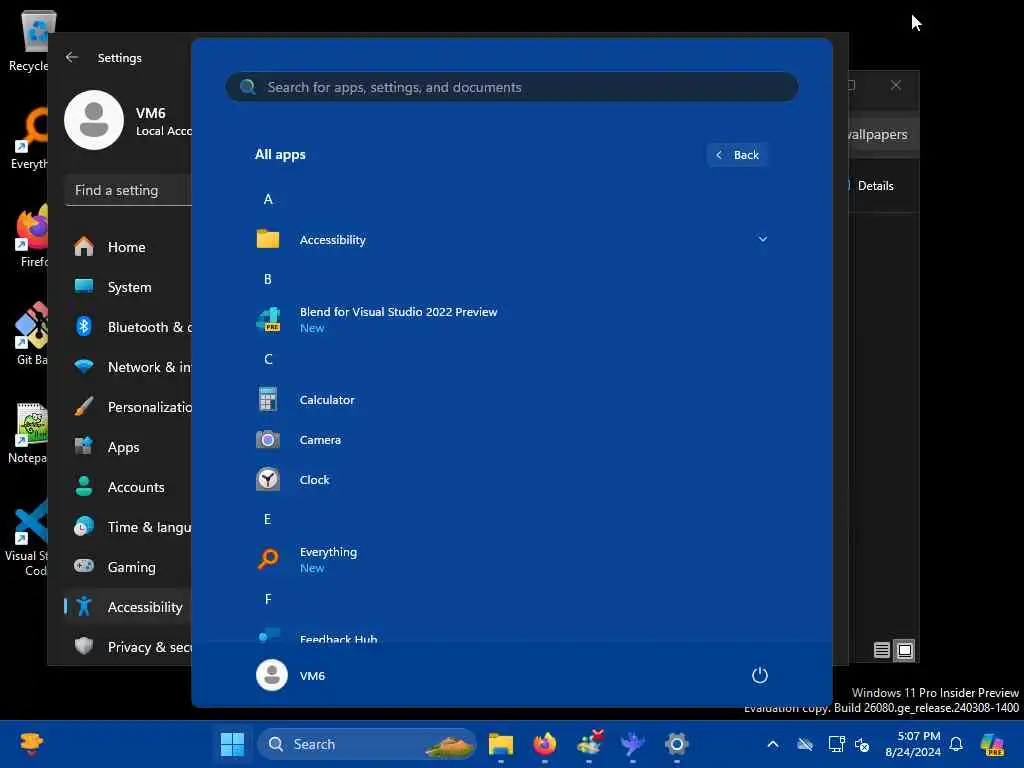
Task: Jump to letter A section header
Action: coord(268,199)
